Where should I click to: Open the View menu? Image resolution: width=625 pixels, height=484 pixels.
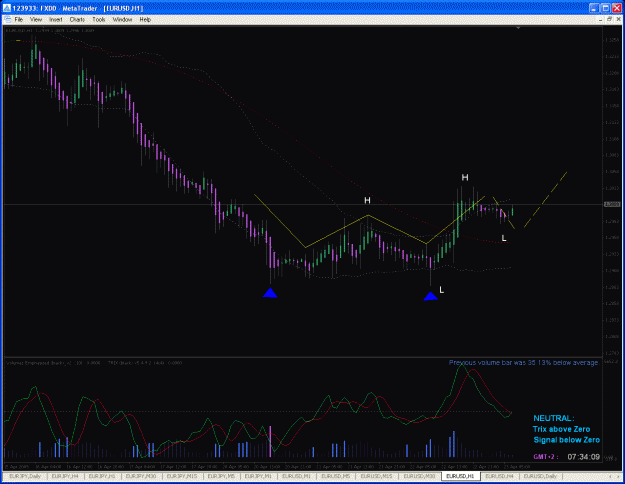pyautogui.click(x=36, y=20)
